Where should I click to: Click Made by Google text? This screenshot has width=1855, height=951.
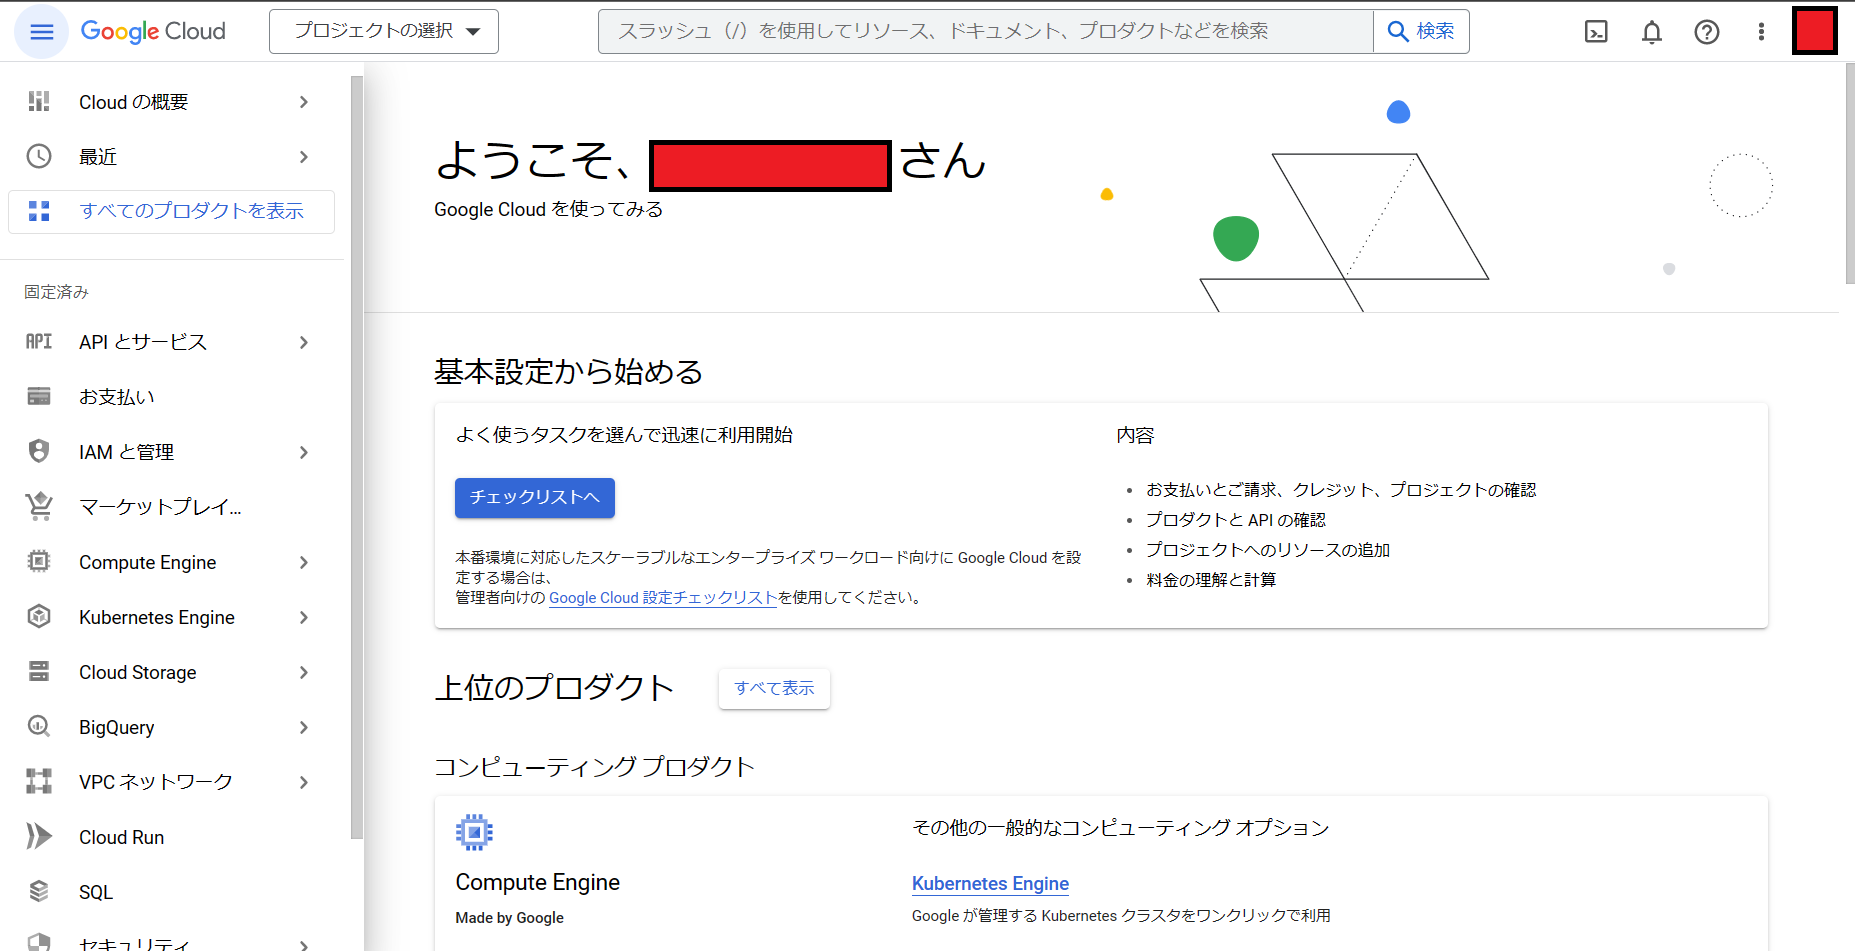pyautogui.click(x=510, y=918)
